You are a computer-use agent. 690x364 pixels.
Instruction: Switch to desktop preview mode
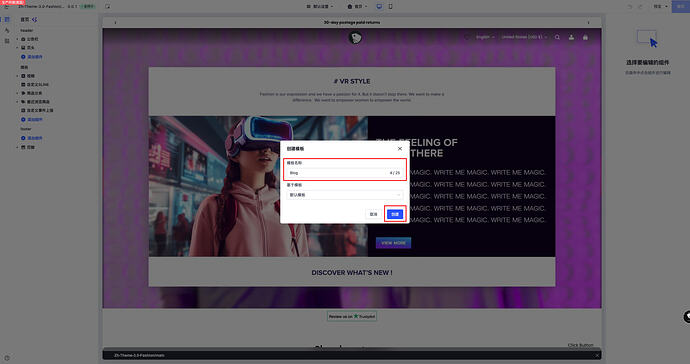pos(379,7)
